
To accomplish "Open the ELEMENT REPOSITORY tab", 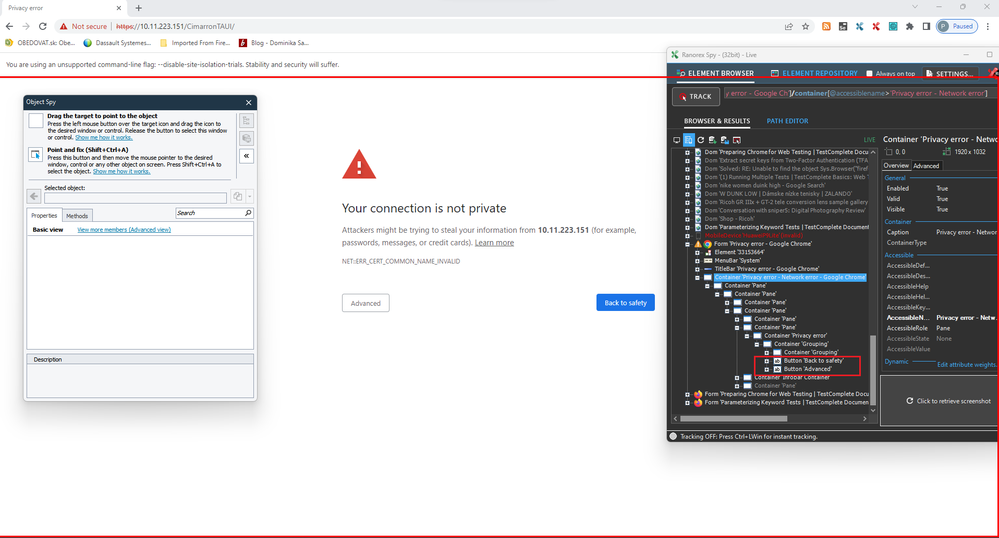I will (x=814, y=73).
